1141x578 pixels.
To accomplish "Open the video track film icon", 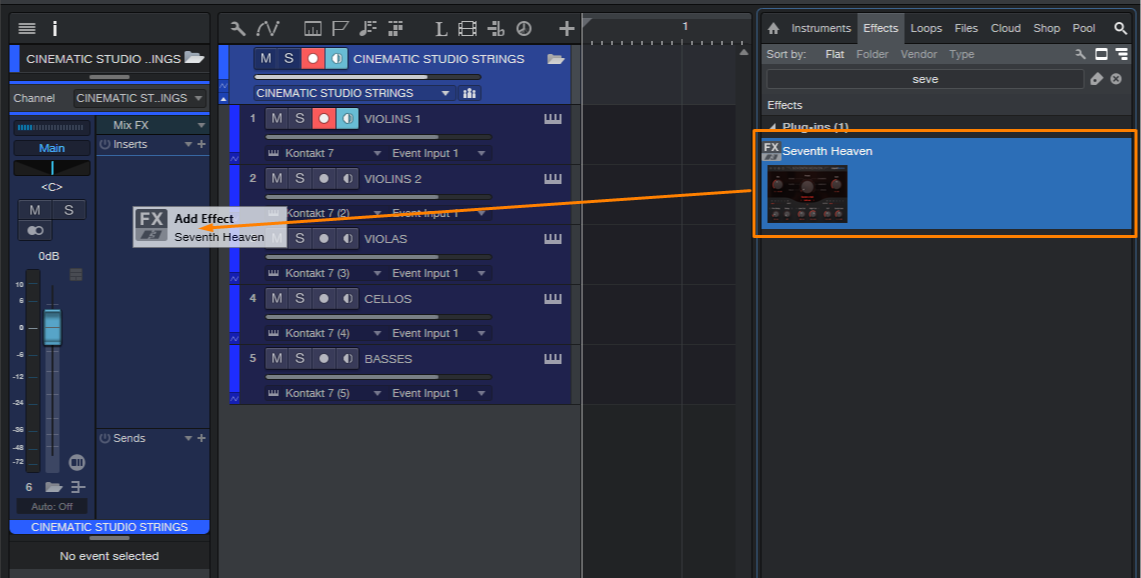I will click(467, 28).
